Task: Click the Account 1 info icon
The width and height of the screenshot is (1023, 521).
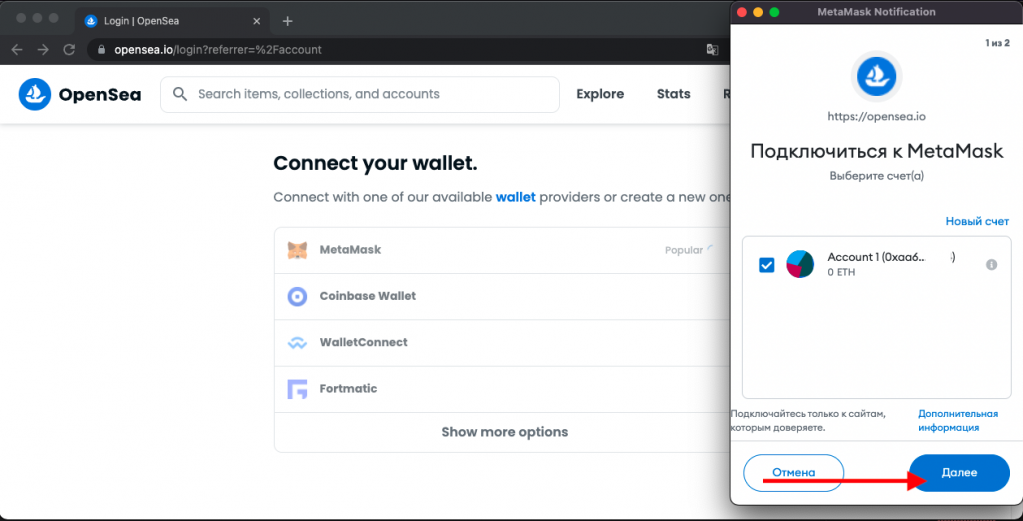Action: click(x=991, y=265)
